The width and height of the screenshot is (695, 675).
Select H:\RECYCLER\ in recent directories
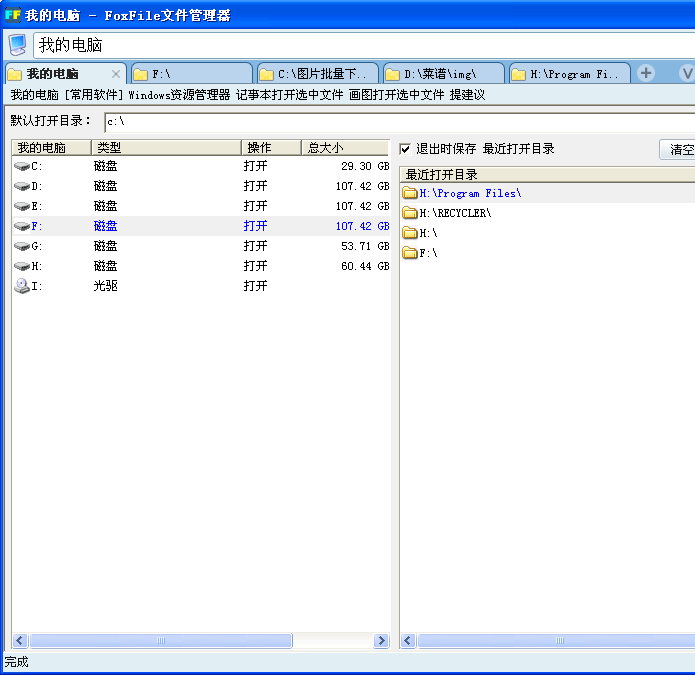pos(455,213)
